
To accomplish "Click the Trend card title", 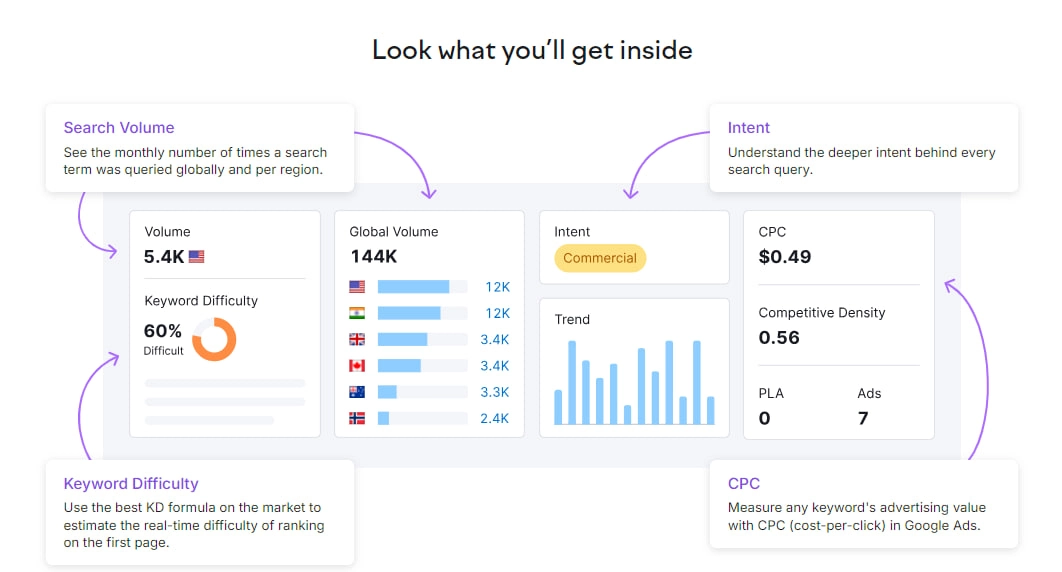I will (572, 320).
